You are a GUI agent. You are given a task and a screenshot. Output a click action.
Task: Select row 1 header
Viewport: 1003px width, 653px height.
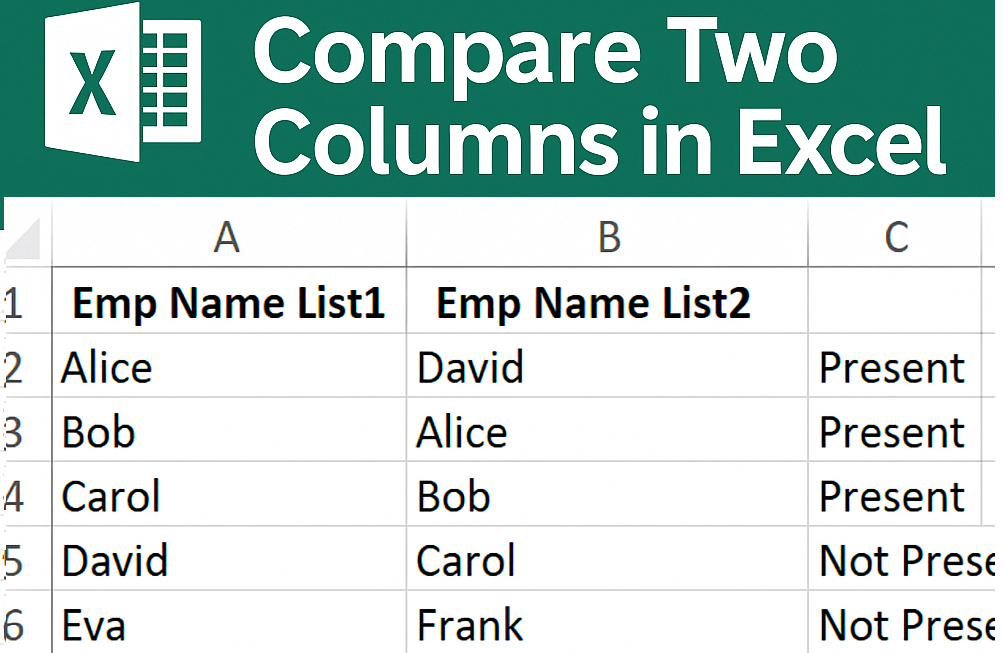pyautogui.click(x=14, y=304)
